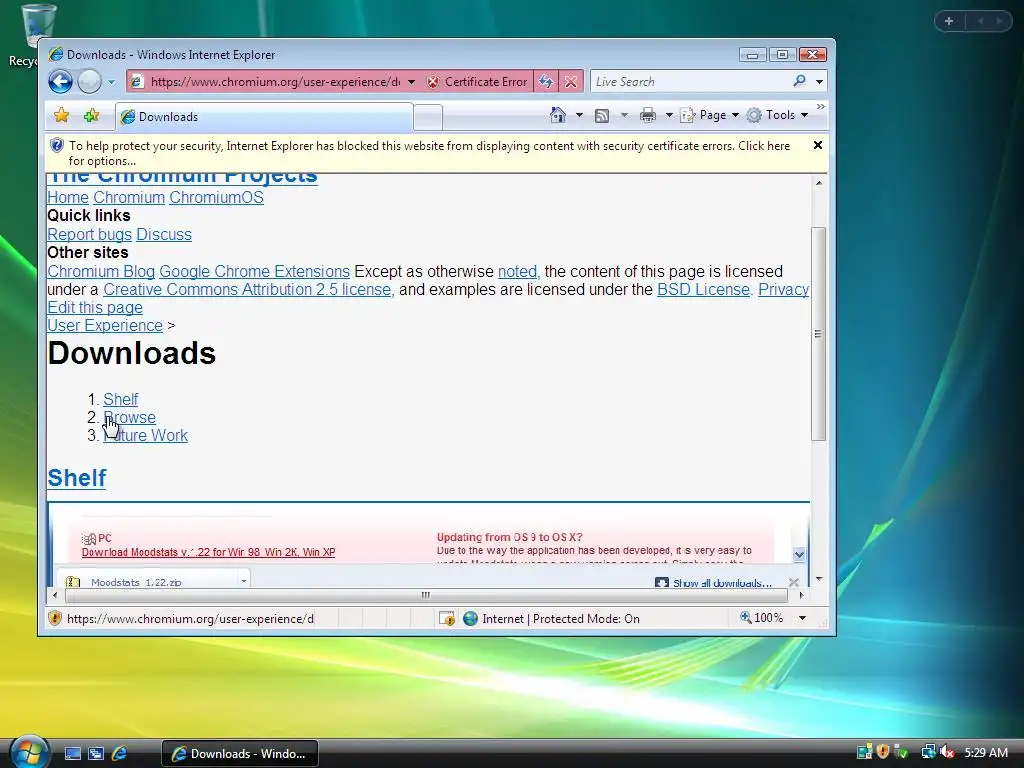Click the information bar security message

(x=429, y=153)
